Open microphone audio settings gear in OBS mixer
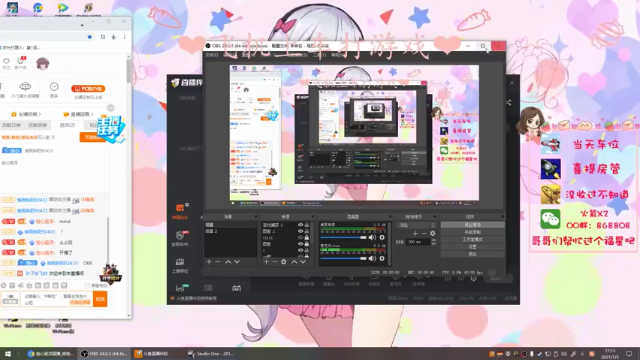The height and width of the screenshot is (360, 640). pos(382,258)
